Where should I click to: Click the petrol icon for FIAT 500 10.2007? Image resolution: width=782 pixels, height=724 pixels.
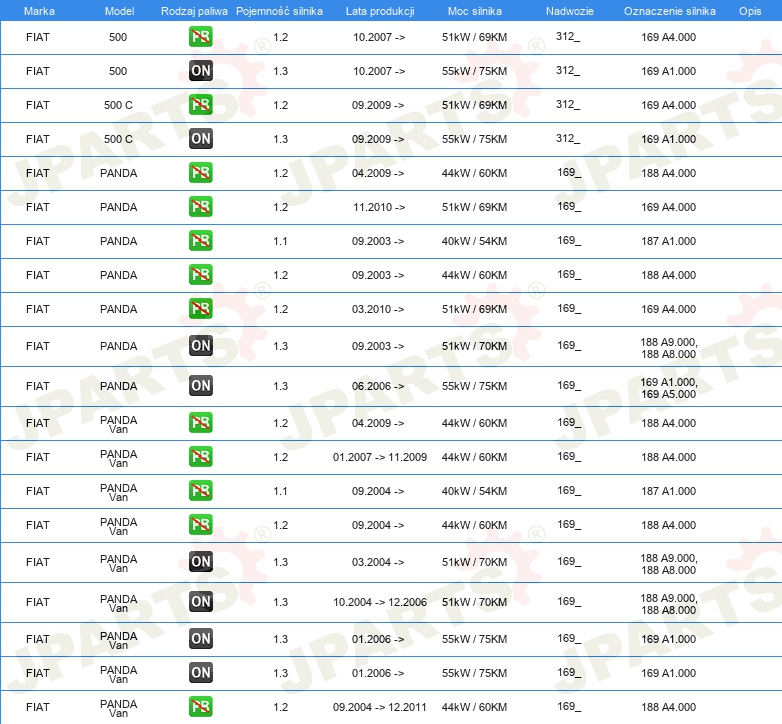click(x=200, y=36)
